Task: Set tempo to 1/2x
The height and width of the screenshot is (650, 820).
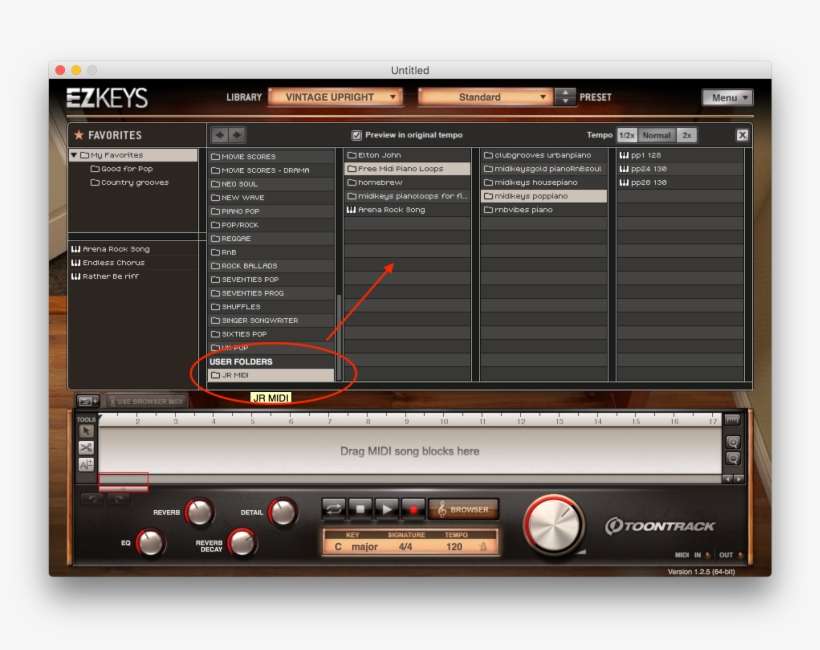Action: pos(626,135)
